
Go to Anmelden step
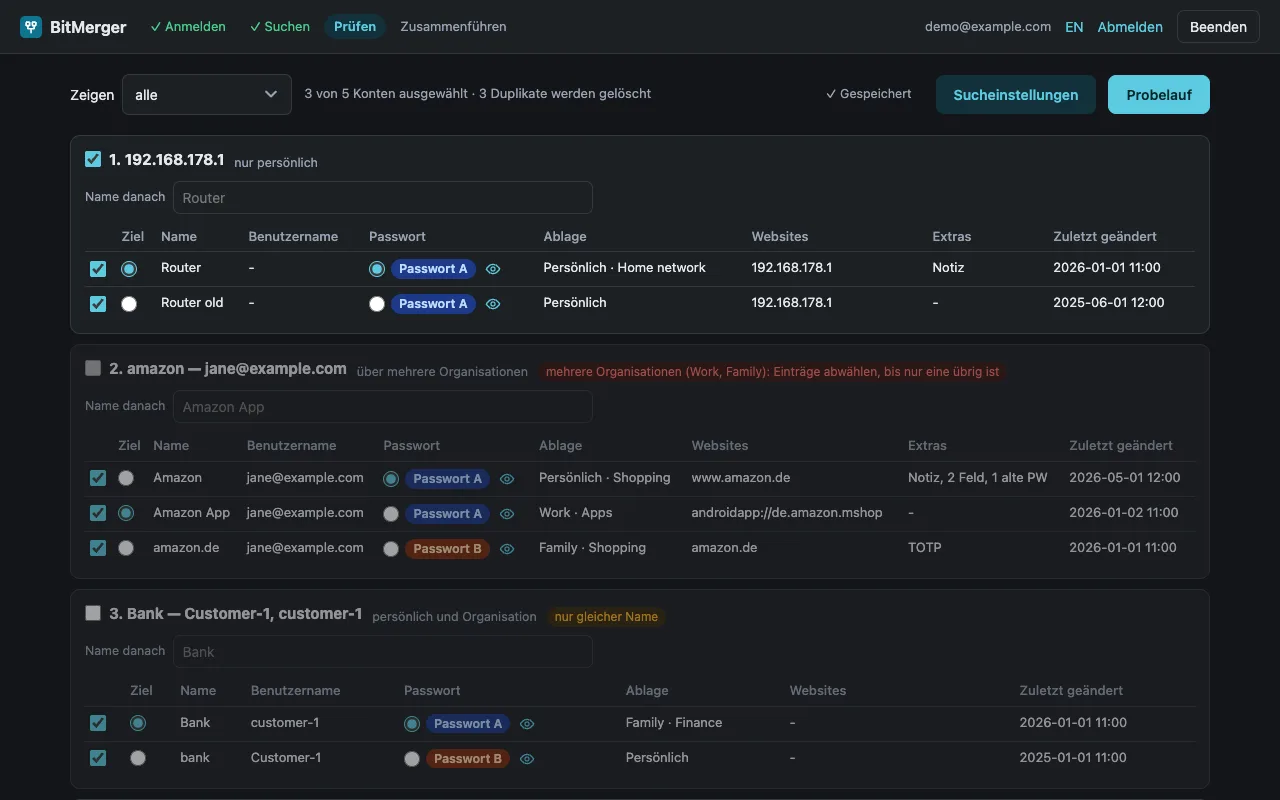pyautogui.click(x=188, y=27)
